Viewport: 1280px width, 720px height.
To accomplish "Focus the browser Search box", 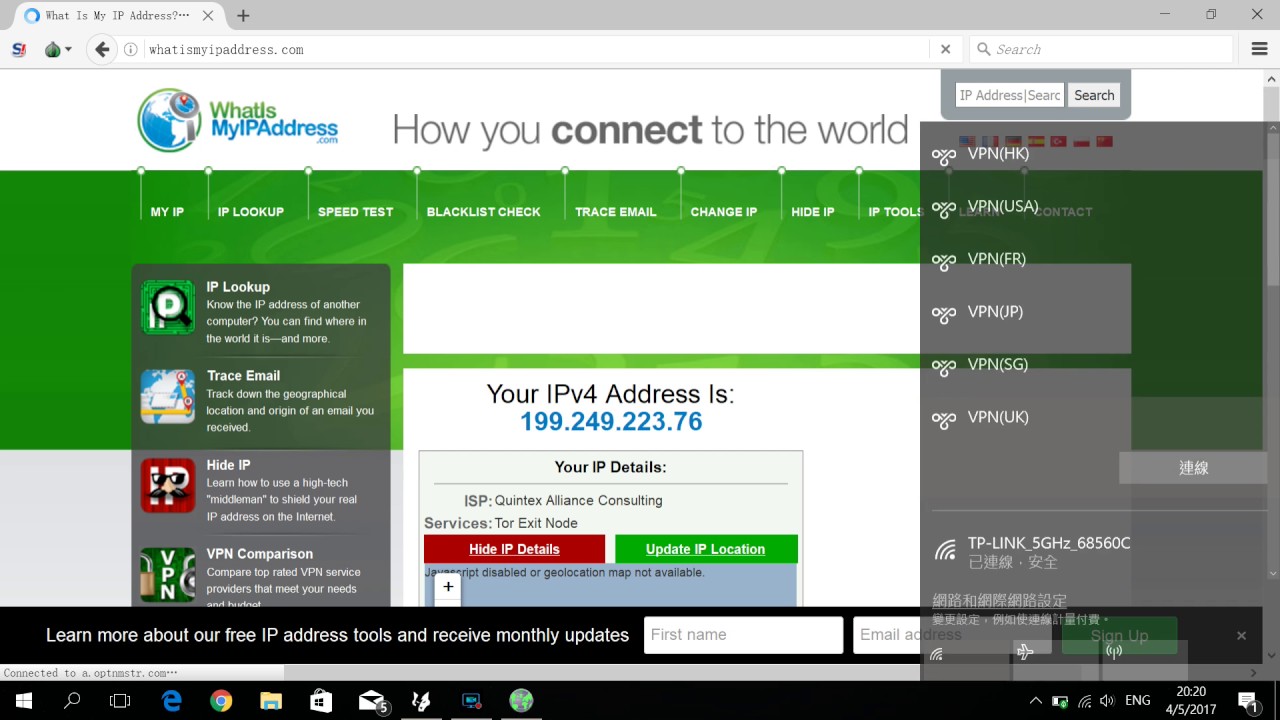I will click(1100, 49).
